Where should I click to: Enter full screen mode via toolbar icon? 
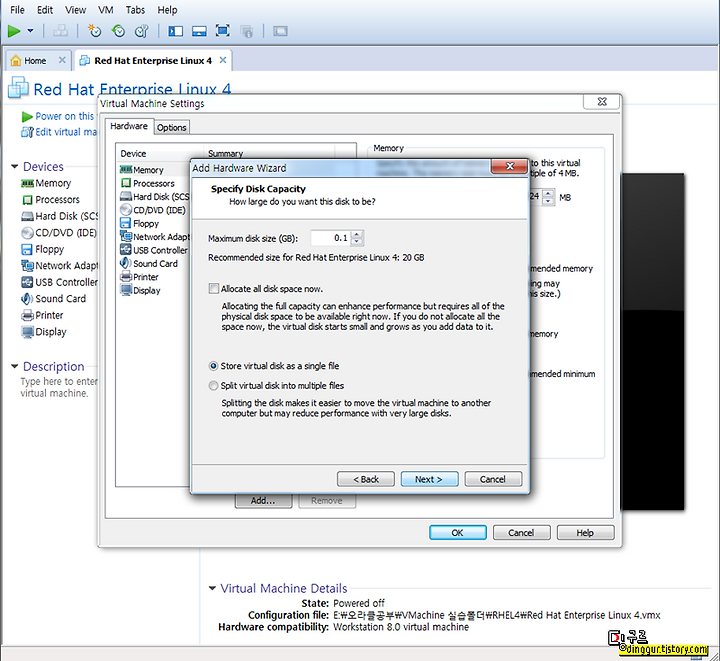[x=223, y=31]
